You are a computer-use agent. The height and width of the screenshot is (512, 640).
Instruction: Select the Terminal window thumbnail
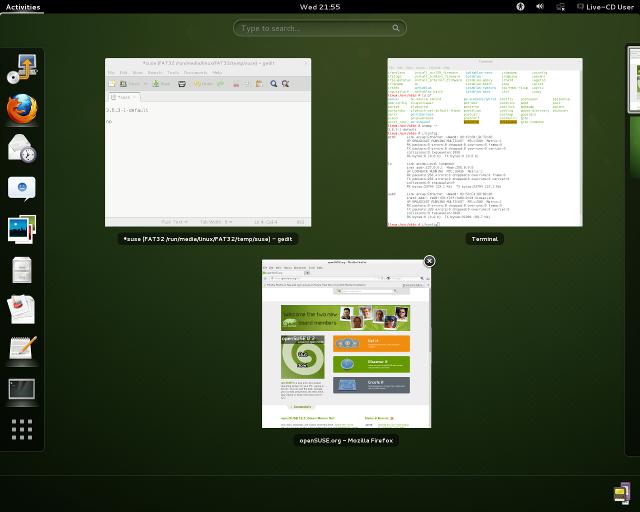click(485, 142)
